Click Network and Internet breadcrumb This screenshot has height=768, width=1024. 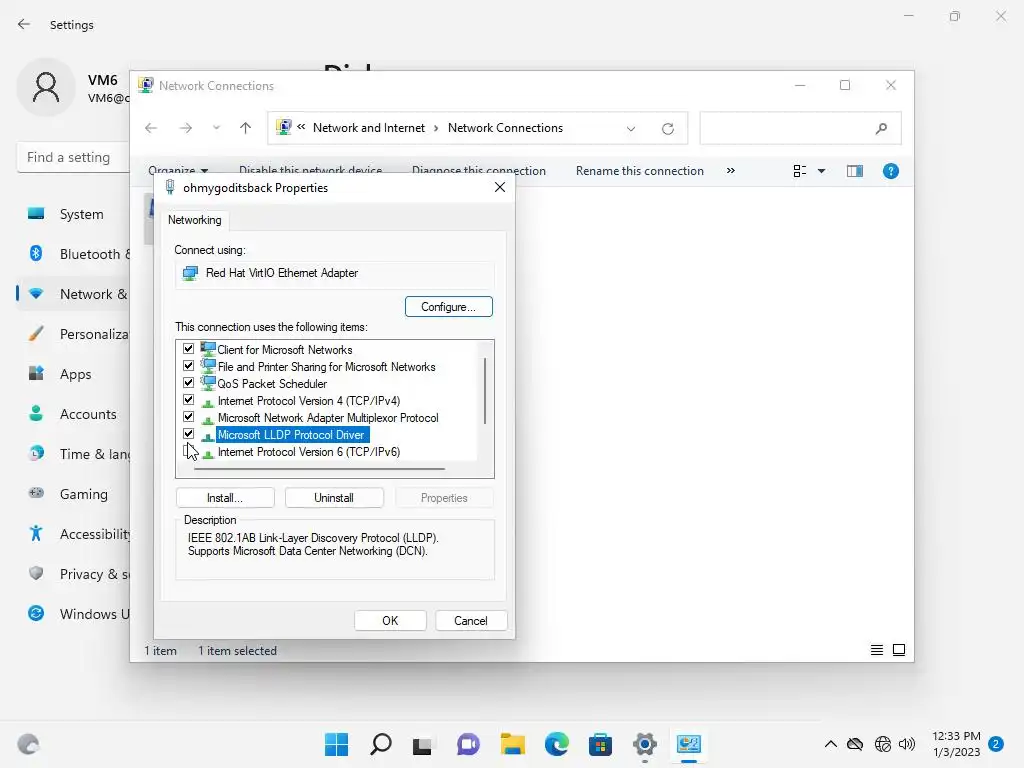(369, 128)
